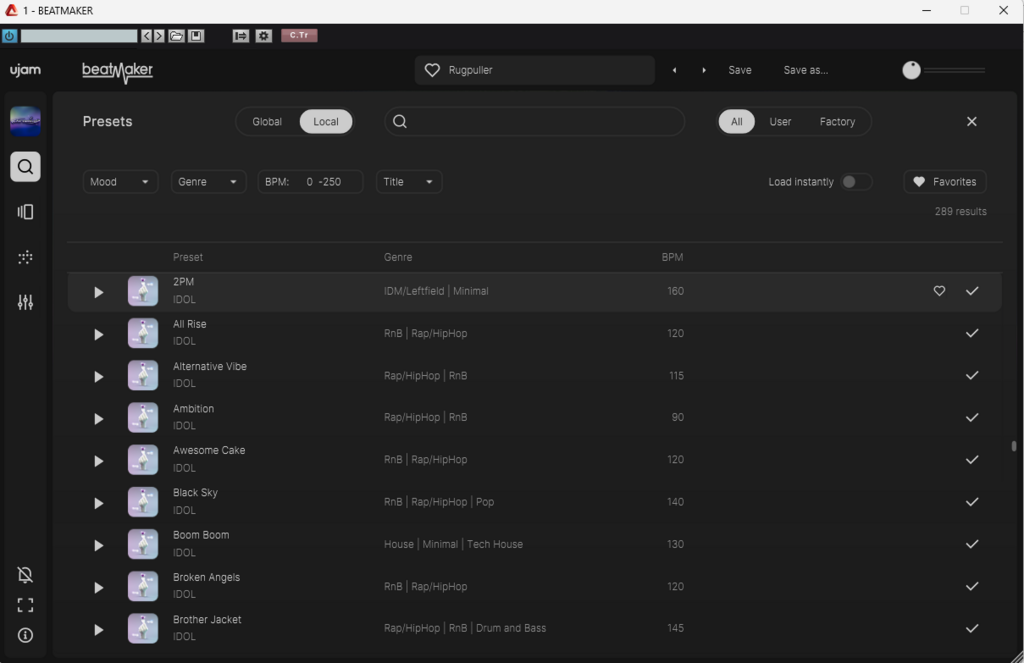This screenshot has width=1024, height=663.
Task: Open the pads view icon in the sidebar
Action: [x=25, y=212]
